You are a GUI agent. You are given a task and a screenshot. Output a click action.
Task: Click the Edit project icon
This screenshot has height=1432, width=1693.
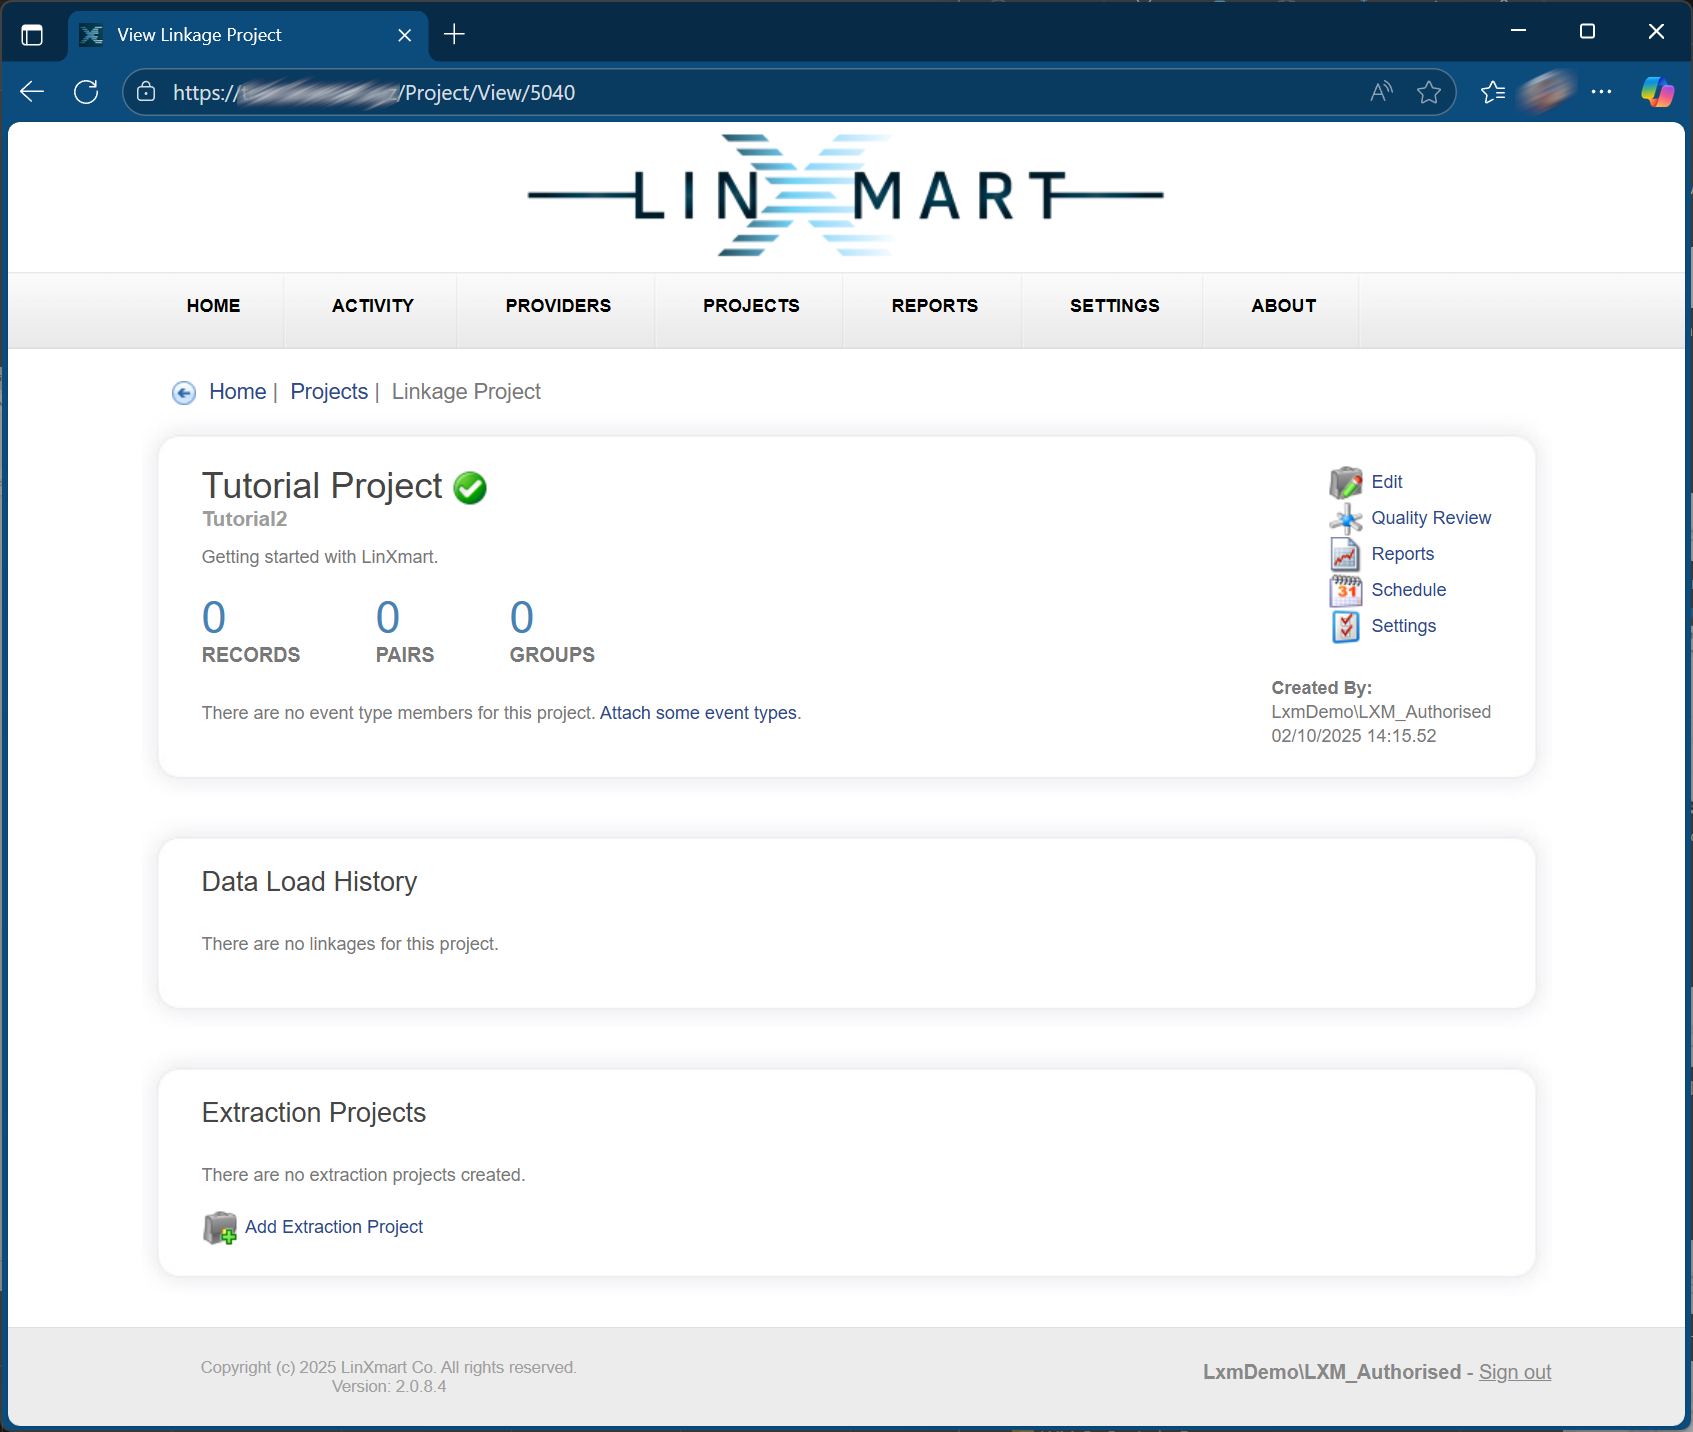1345,483
